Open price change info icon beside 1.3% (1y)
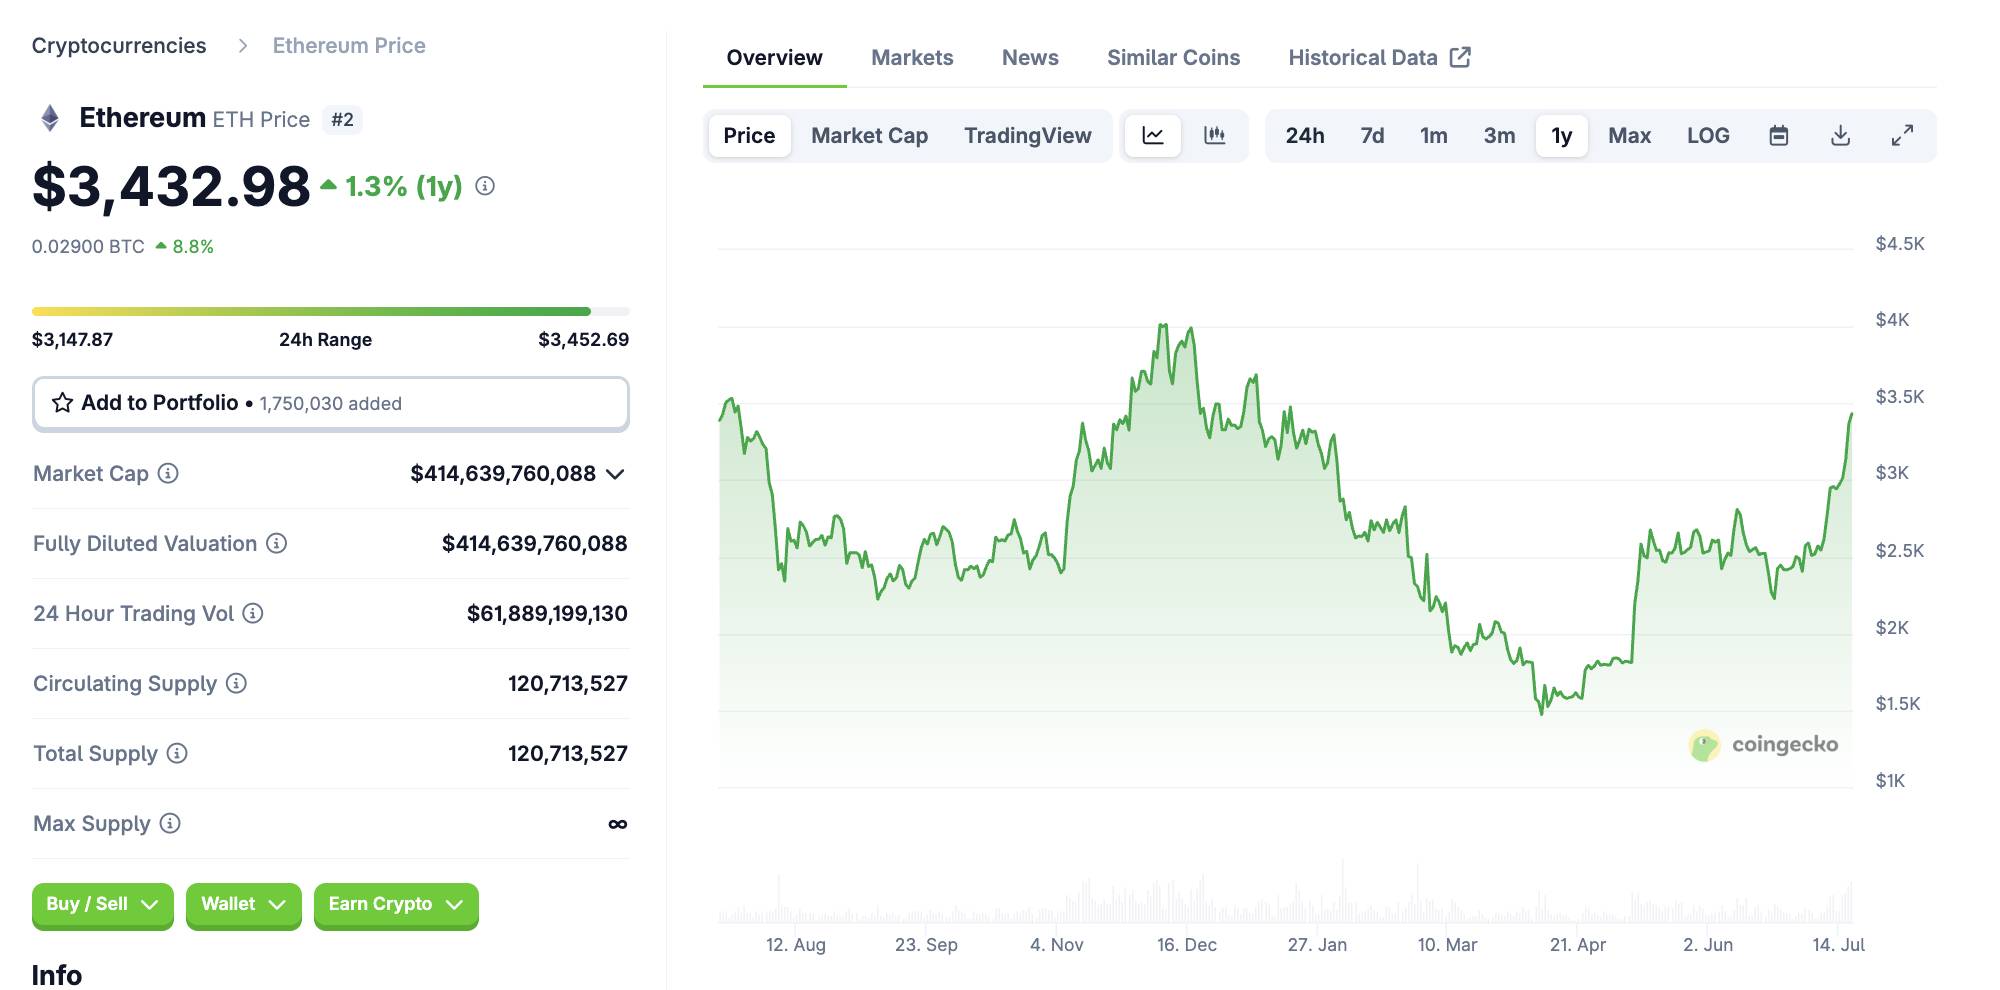2000x990 pixels. [485, 186]
